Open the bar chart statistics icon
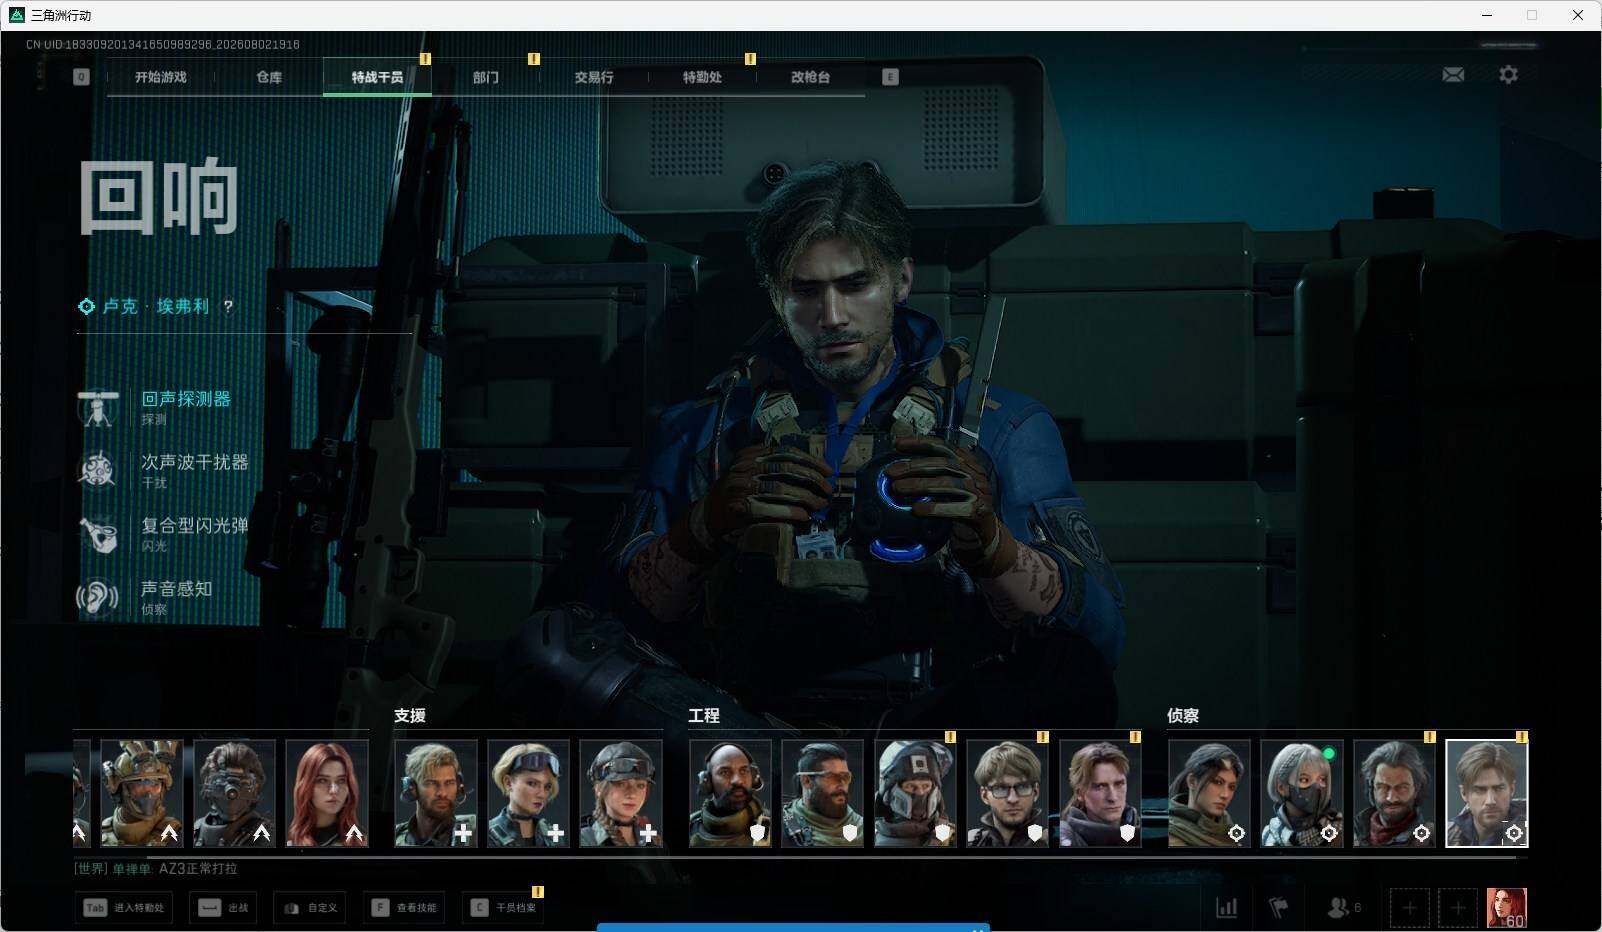 tap(1226, 908)
